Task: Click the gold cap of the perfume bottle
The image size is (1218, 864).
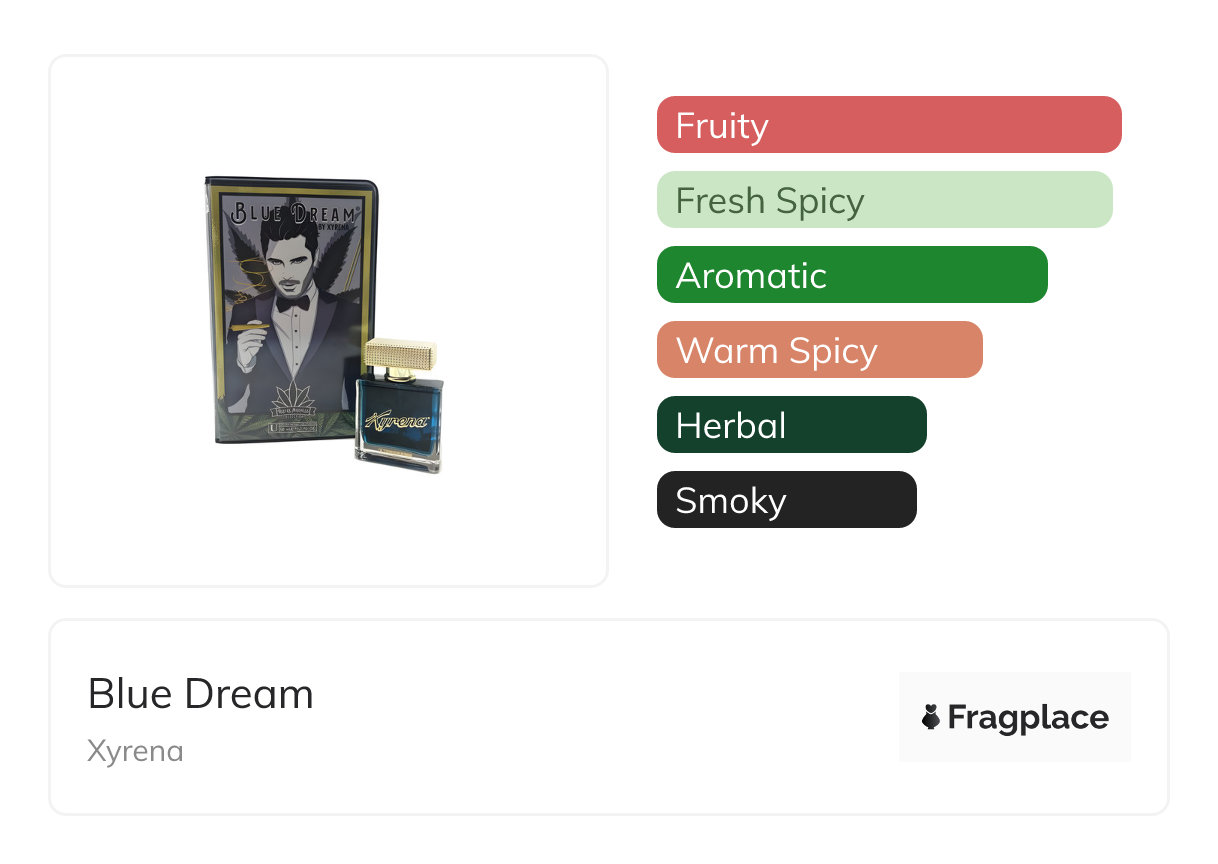Action: (400, 354)
